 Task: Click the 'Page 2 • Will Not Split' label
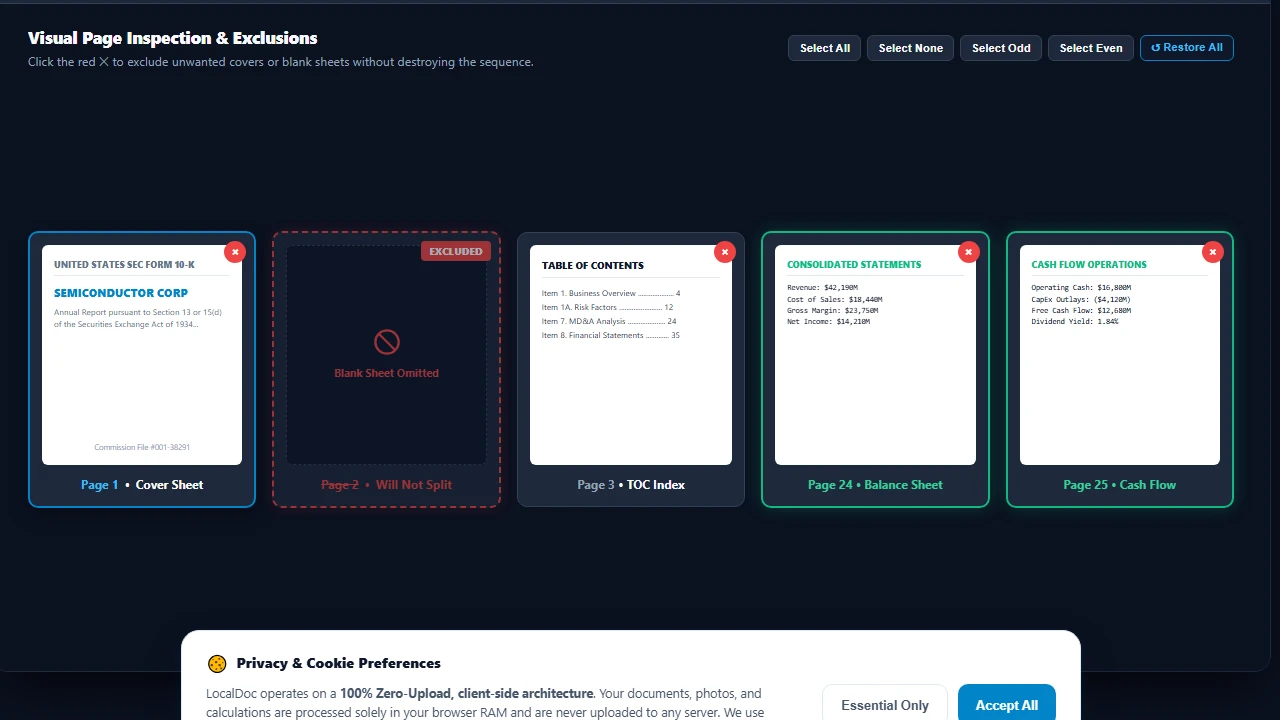(386, 485)
